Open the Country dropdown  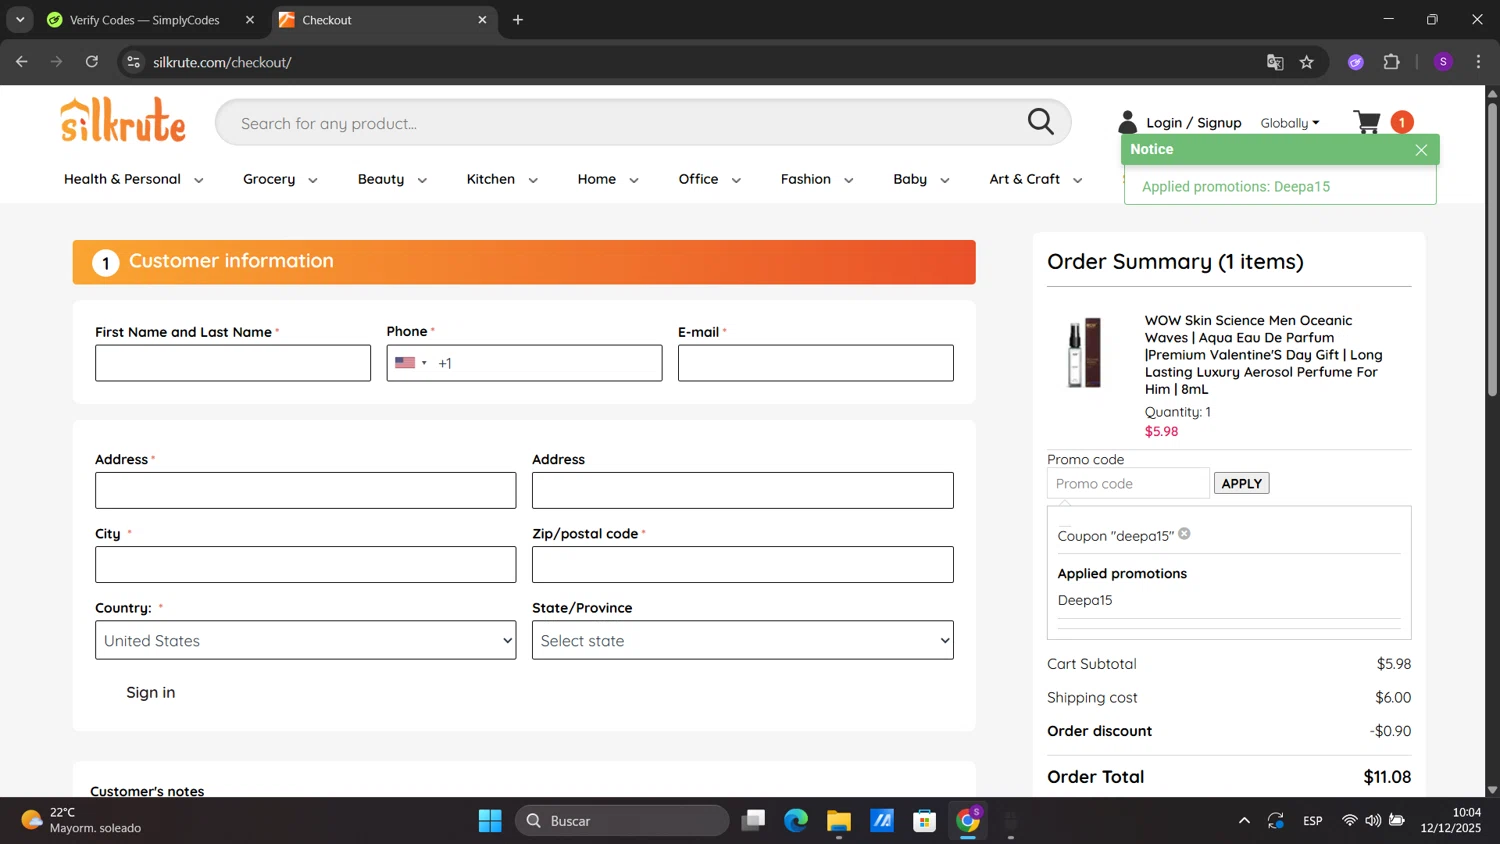[x=305, y=640]
